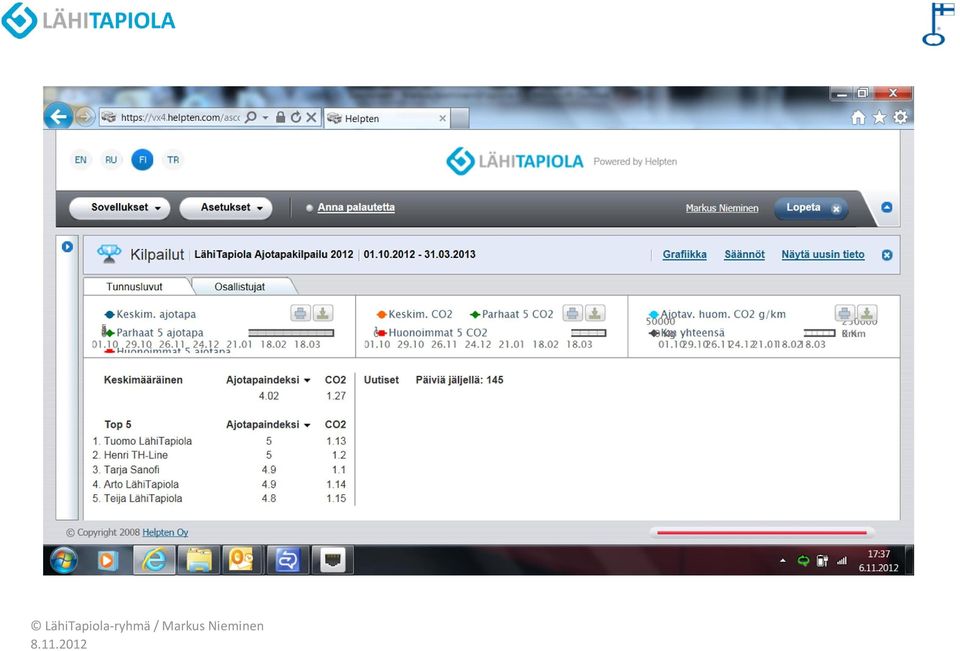Screen dimensions: 960x651
Task: Click the Lopeta logout button
Action: pos(811,208)
